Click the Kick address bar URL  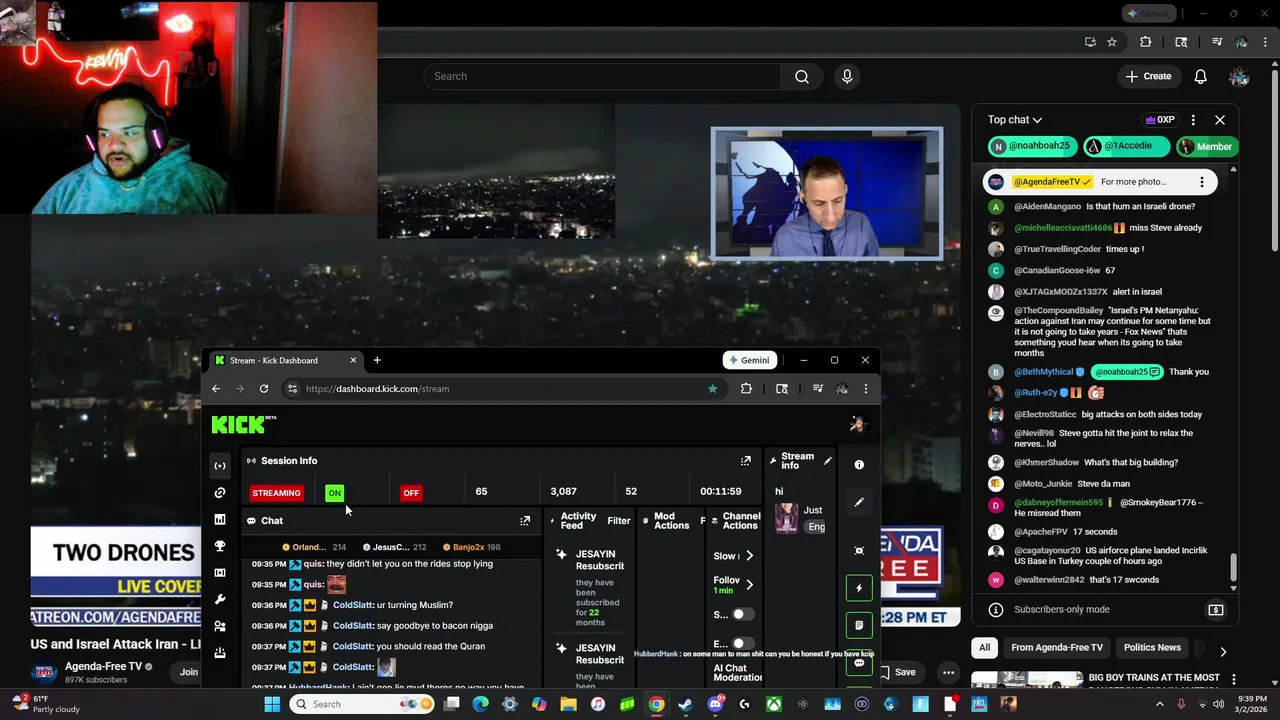(x=377, y=389)
